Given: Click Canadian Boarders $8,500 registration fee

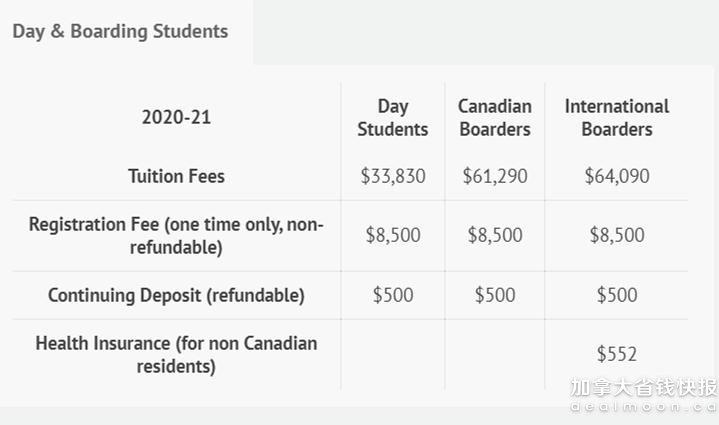Looking at the screenshot, I should [x=495, y=235].
